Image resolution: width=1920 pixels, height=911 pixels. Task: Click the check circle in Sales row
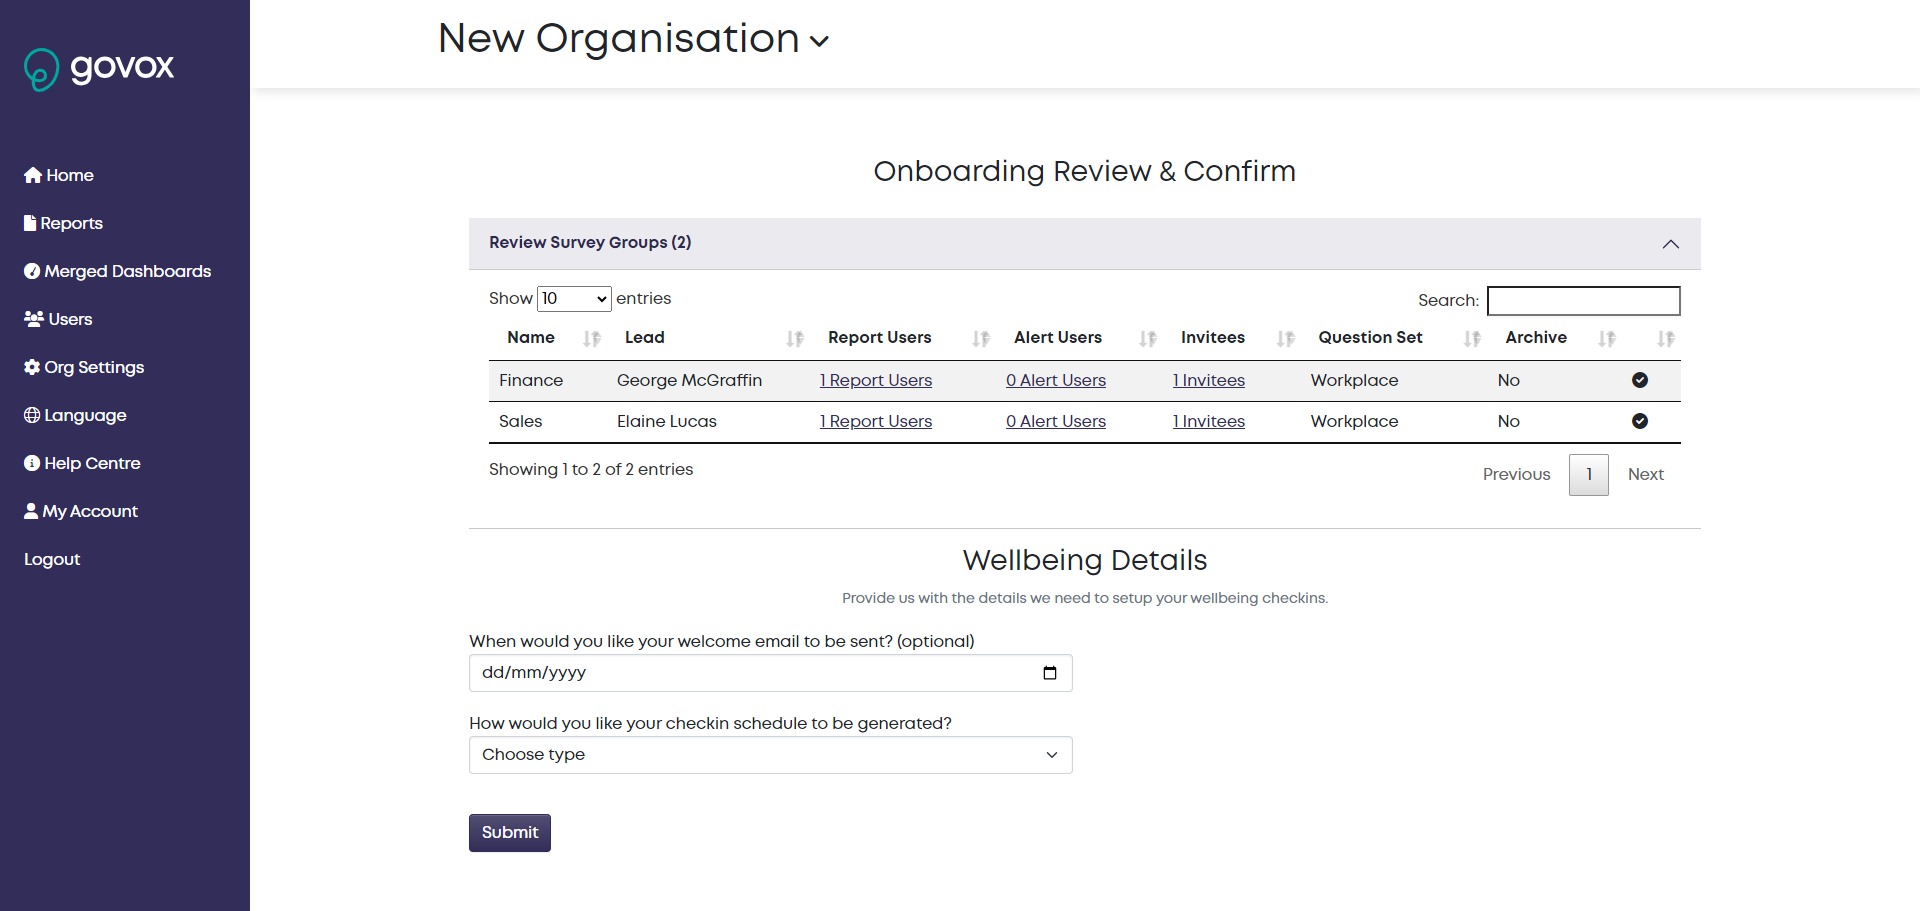pos(1640,421)
